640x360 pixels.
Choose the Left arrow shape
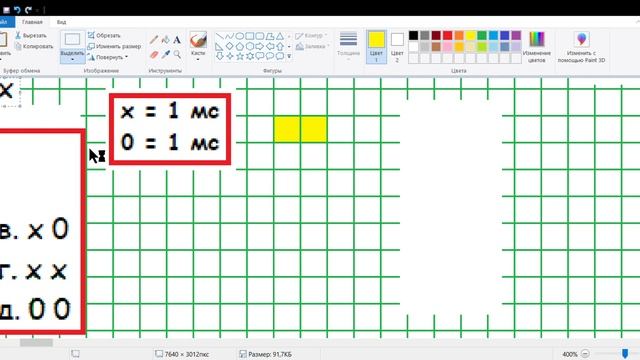tap(270, 47)
